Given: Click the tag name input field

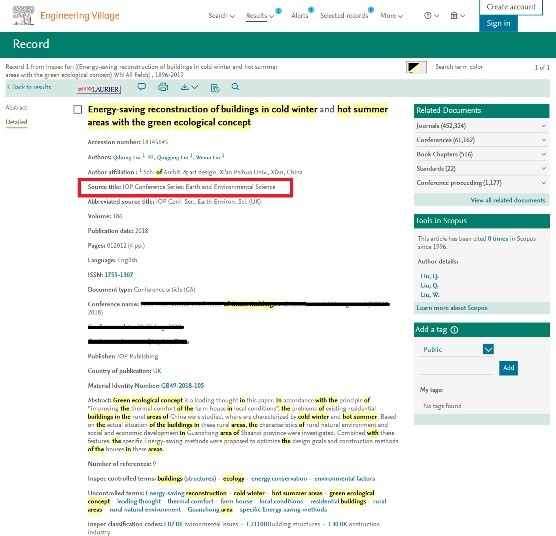Looking at the screenshot, I should tap(456, 368).
